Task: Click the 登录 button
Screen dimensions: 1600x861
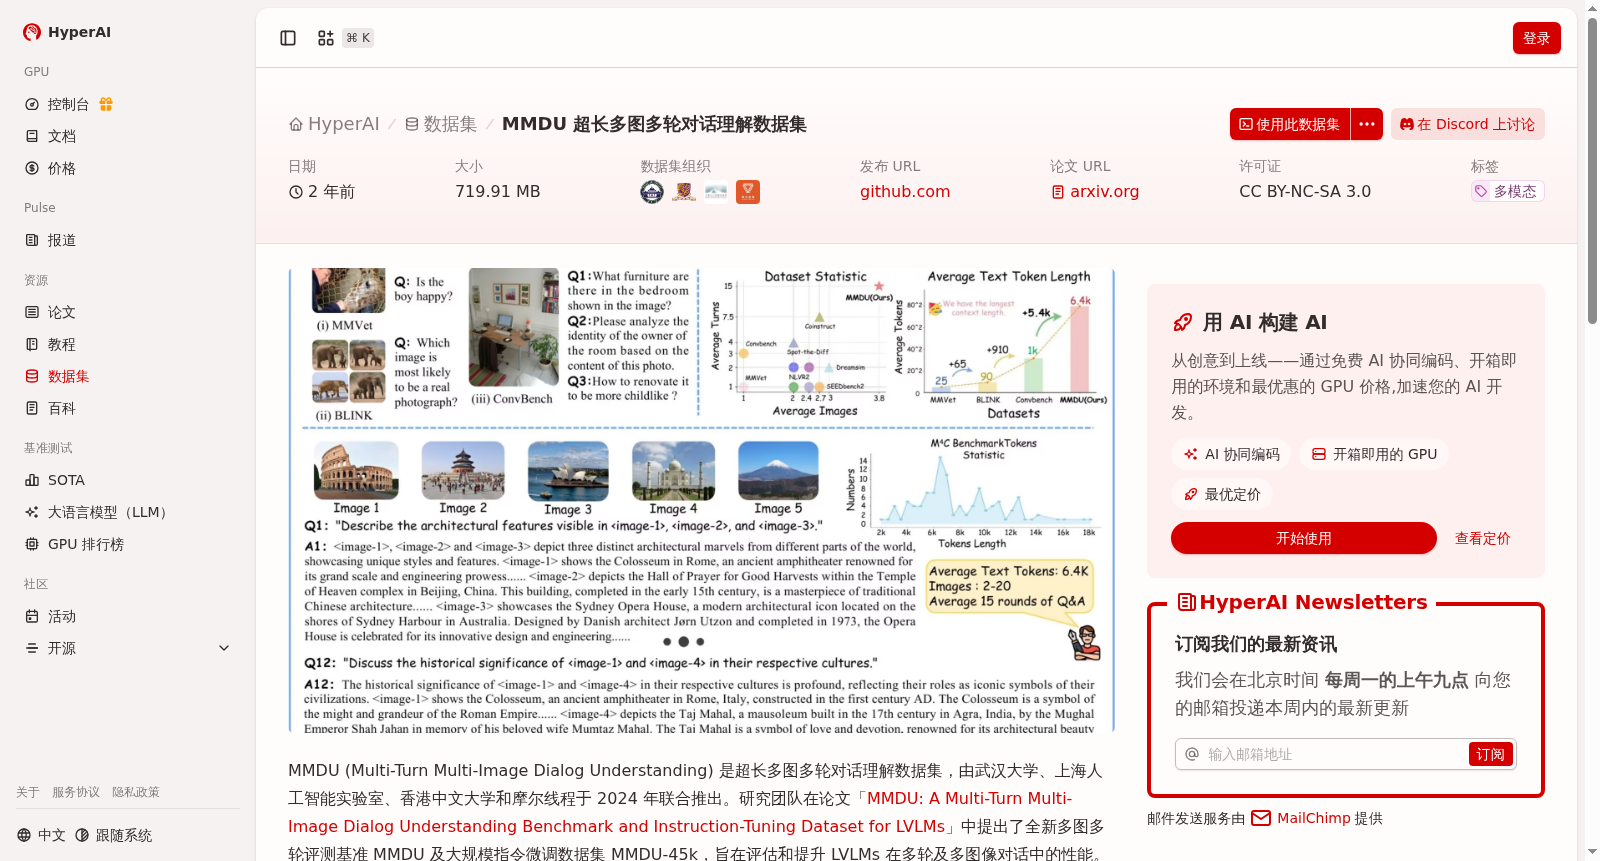Action: [x=1537, y=38]
